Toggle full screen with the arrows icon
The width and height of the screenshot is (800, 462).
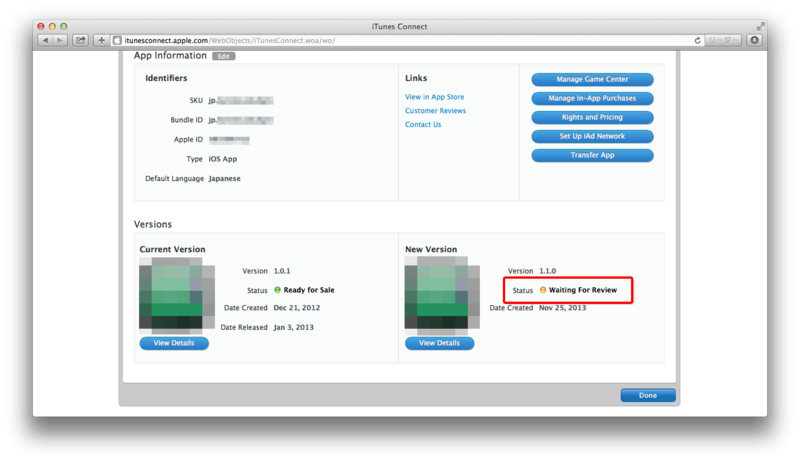pos(760,26)
